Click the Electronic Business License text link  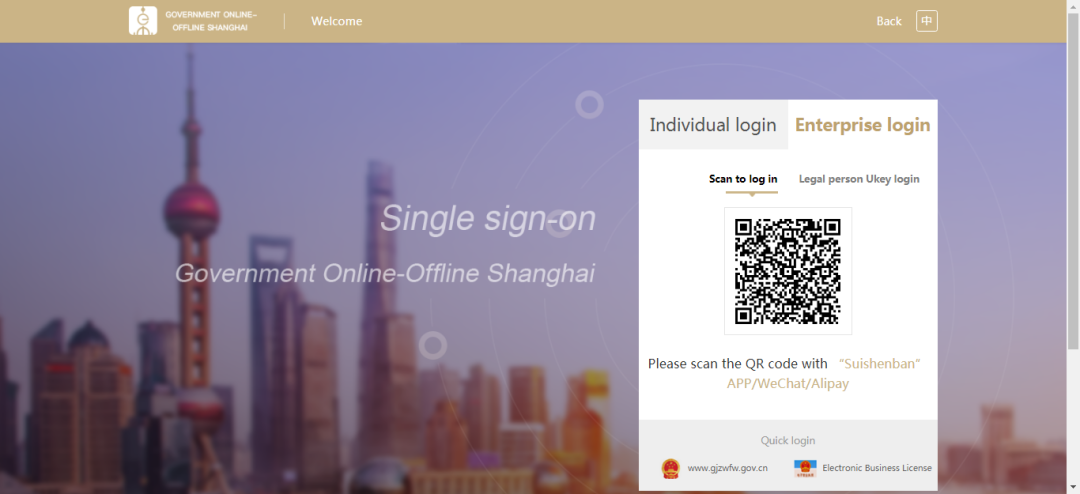877,468
